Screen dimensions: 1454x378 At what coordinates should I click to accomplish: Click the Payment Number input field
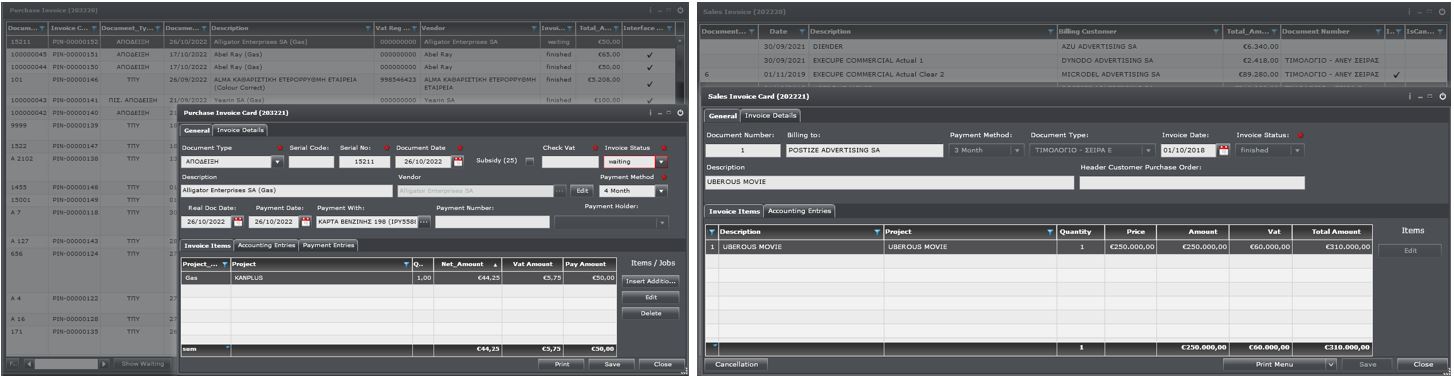tap(492, 222)
